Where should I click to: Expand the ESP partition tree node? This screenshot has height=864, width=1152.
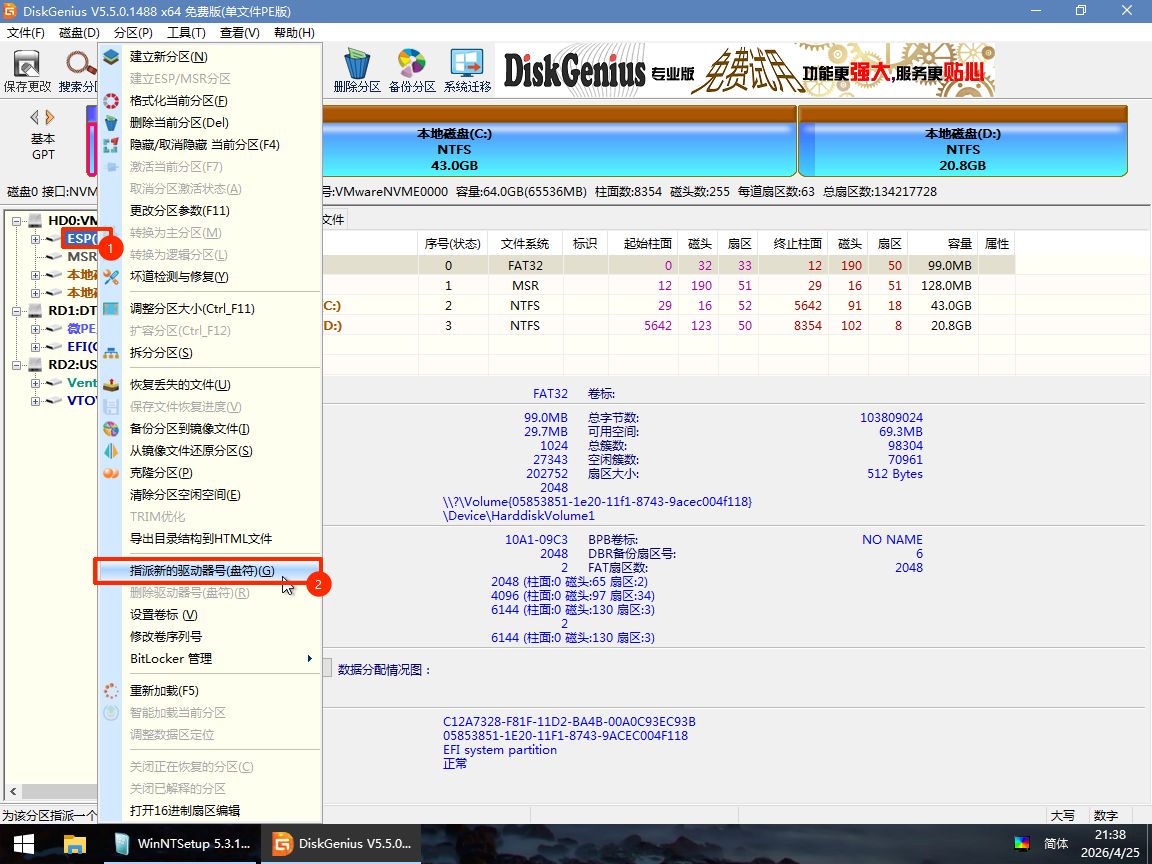(x=35, y=239)
